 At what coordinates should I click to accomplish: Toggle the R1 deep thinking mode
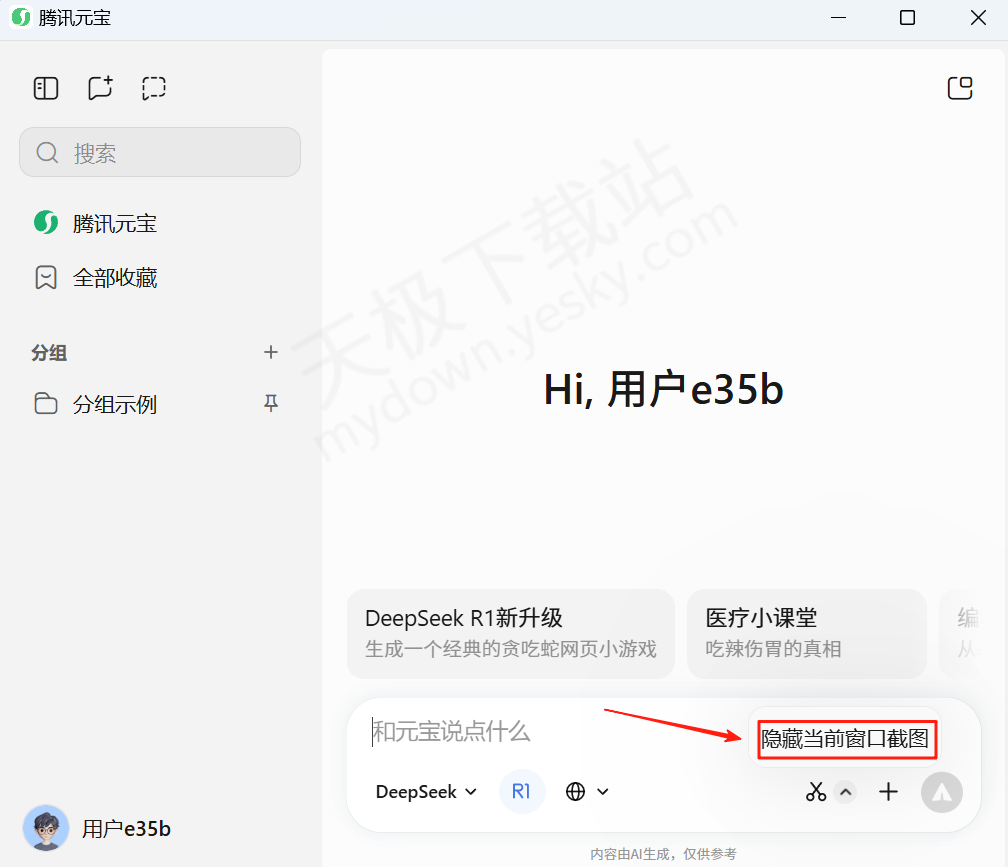click(x=521, y=791)
